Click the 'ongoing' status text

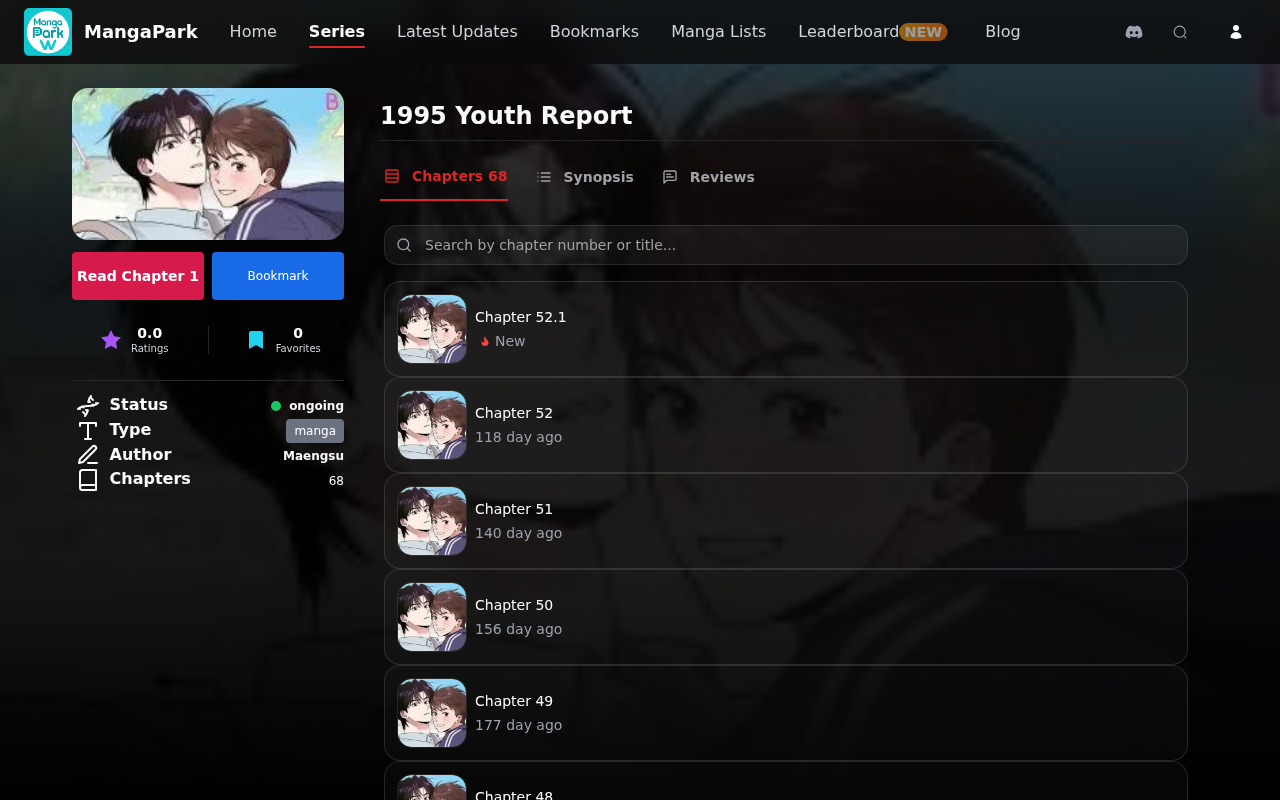click(x=316, y=406)
